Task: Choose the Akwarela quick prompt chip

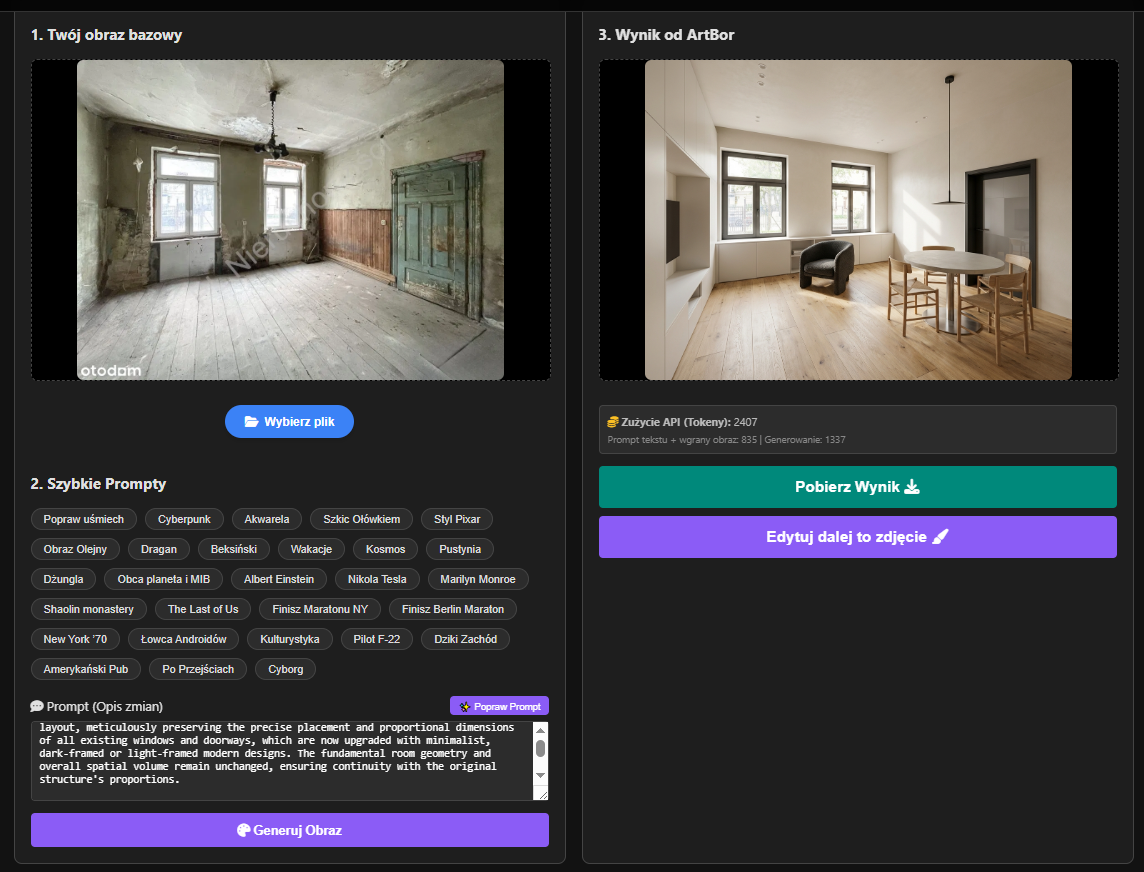Action: [x=267, y=519]
